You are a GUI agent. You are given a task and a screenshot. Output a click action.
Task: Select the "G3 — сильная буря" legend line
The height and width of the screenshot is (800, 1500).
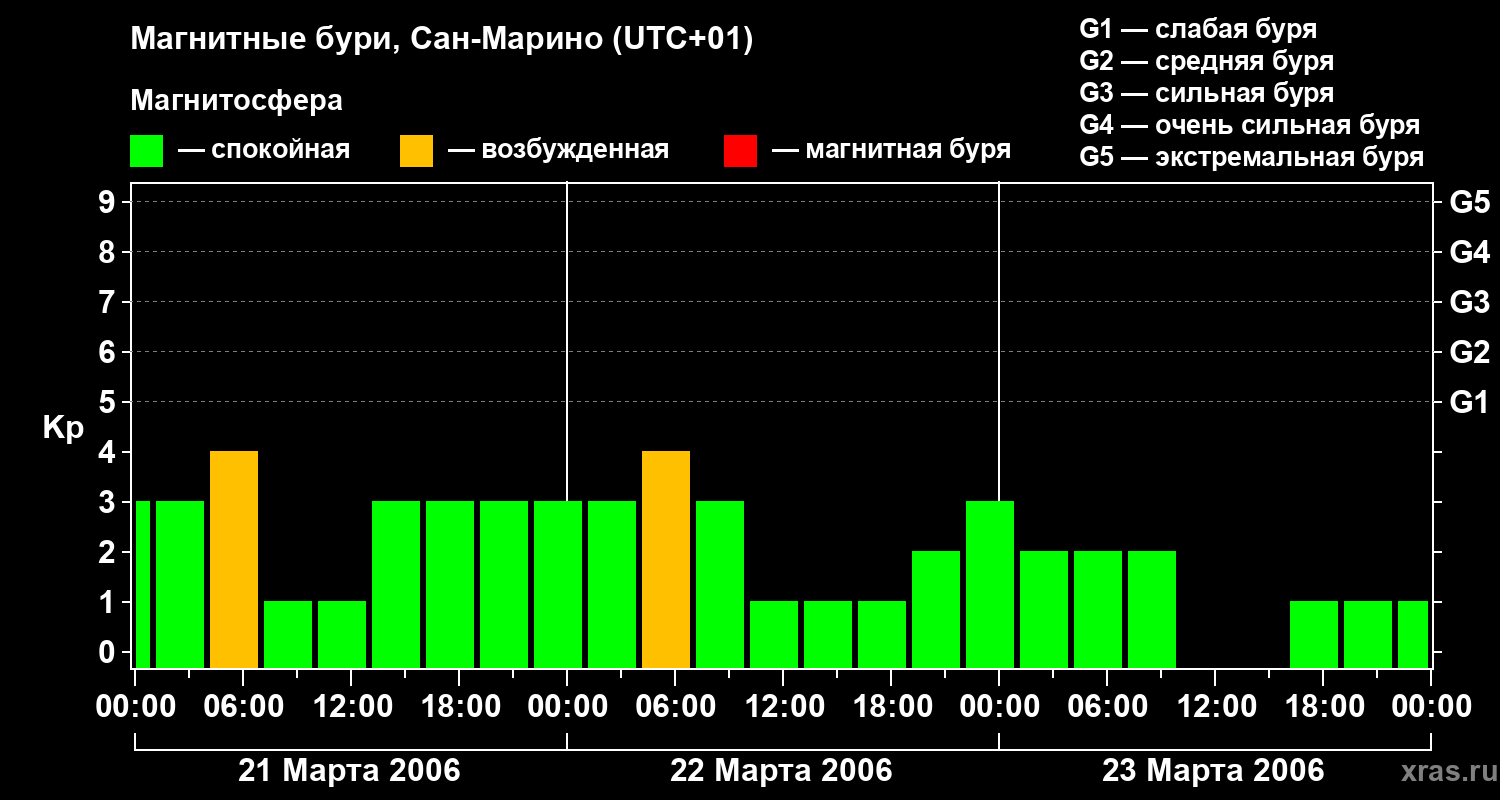pos(1207,93)
